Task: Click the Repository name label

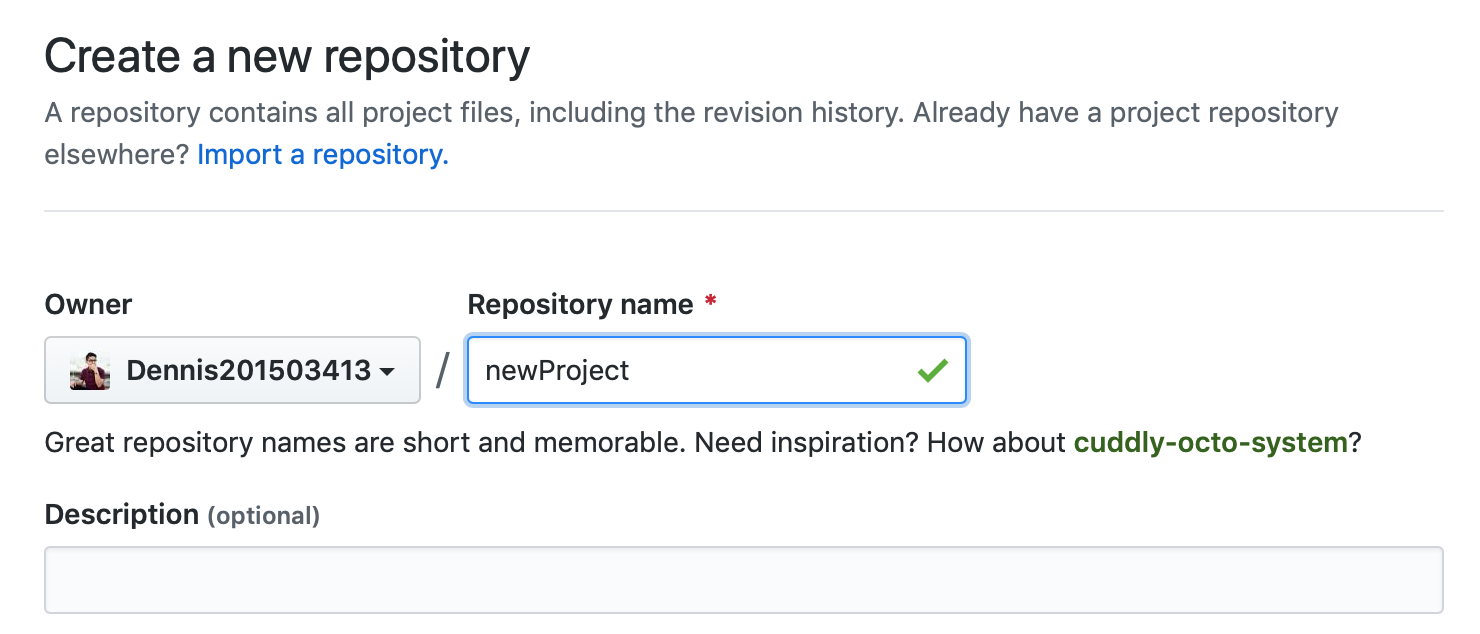Action: pyautogui.click(x=580, y=304)
